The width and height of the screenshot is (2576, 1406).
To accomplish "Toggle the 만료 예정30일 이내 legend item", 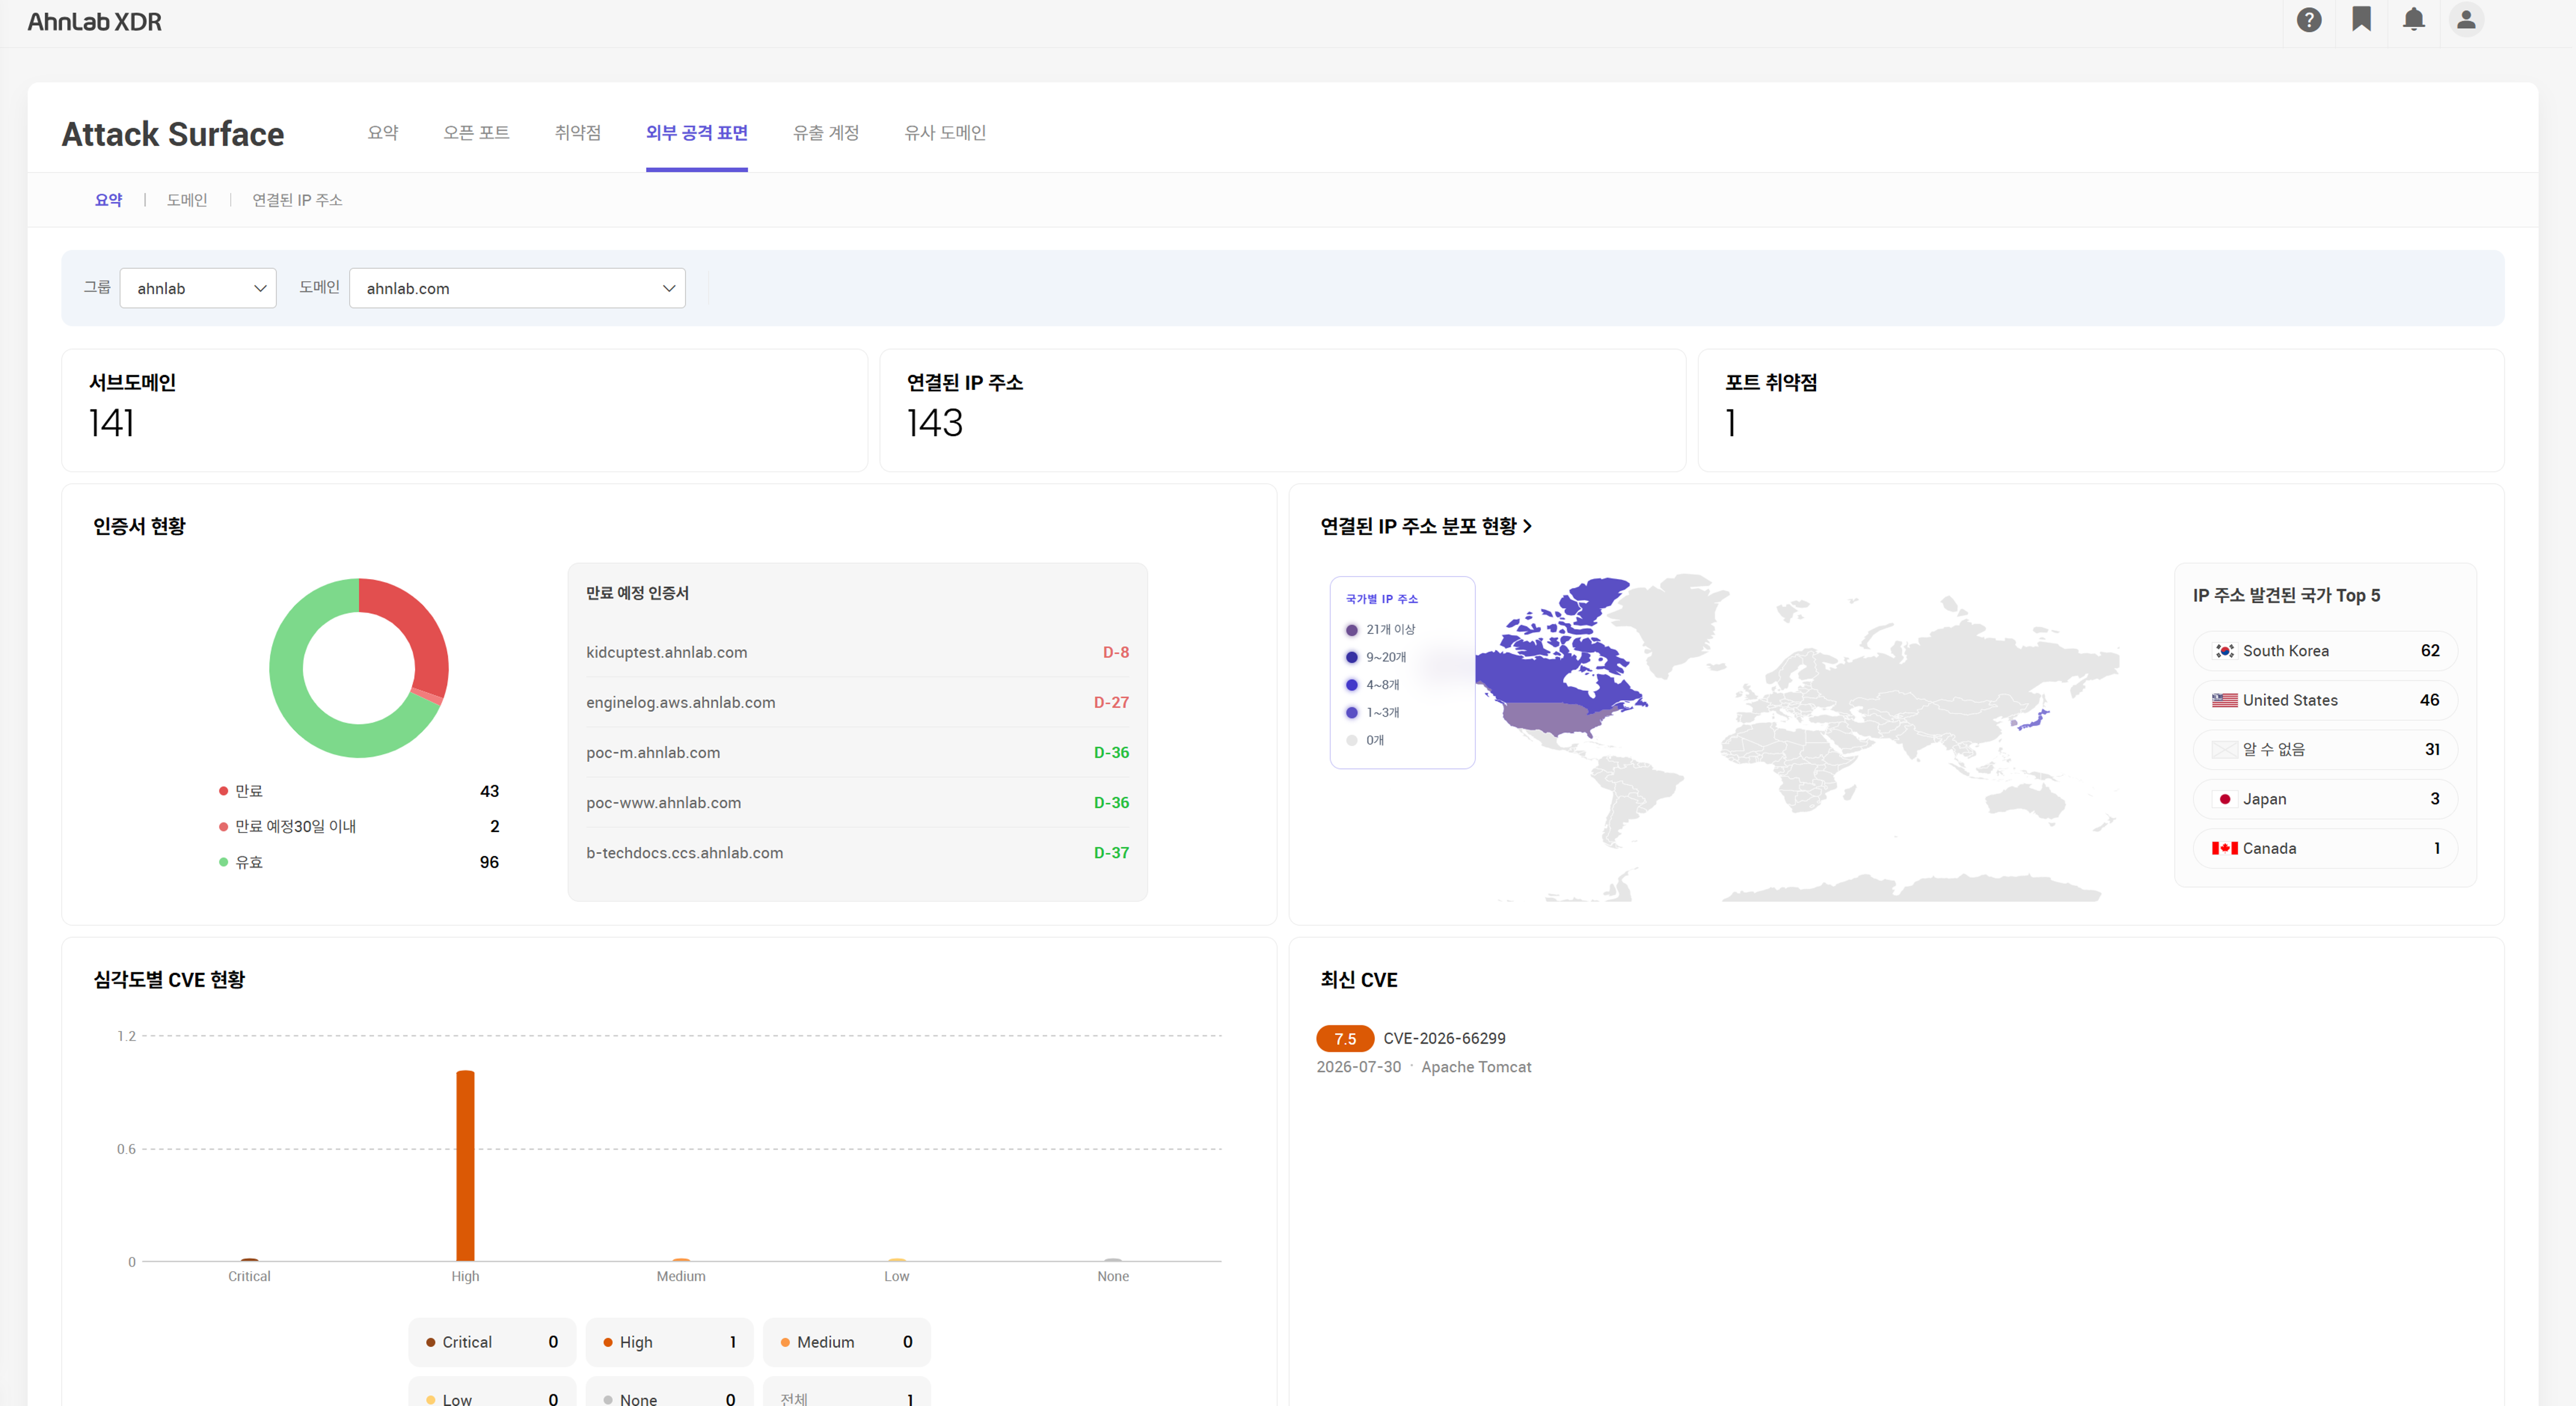I will click(358, 826).
